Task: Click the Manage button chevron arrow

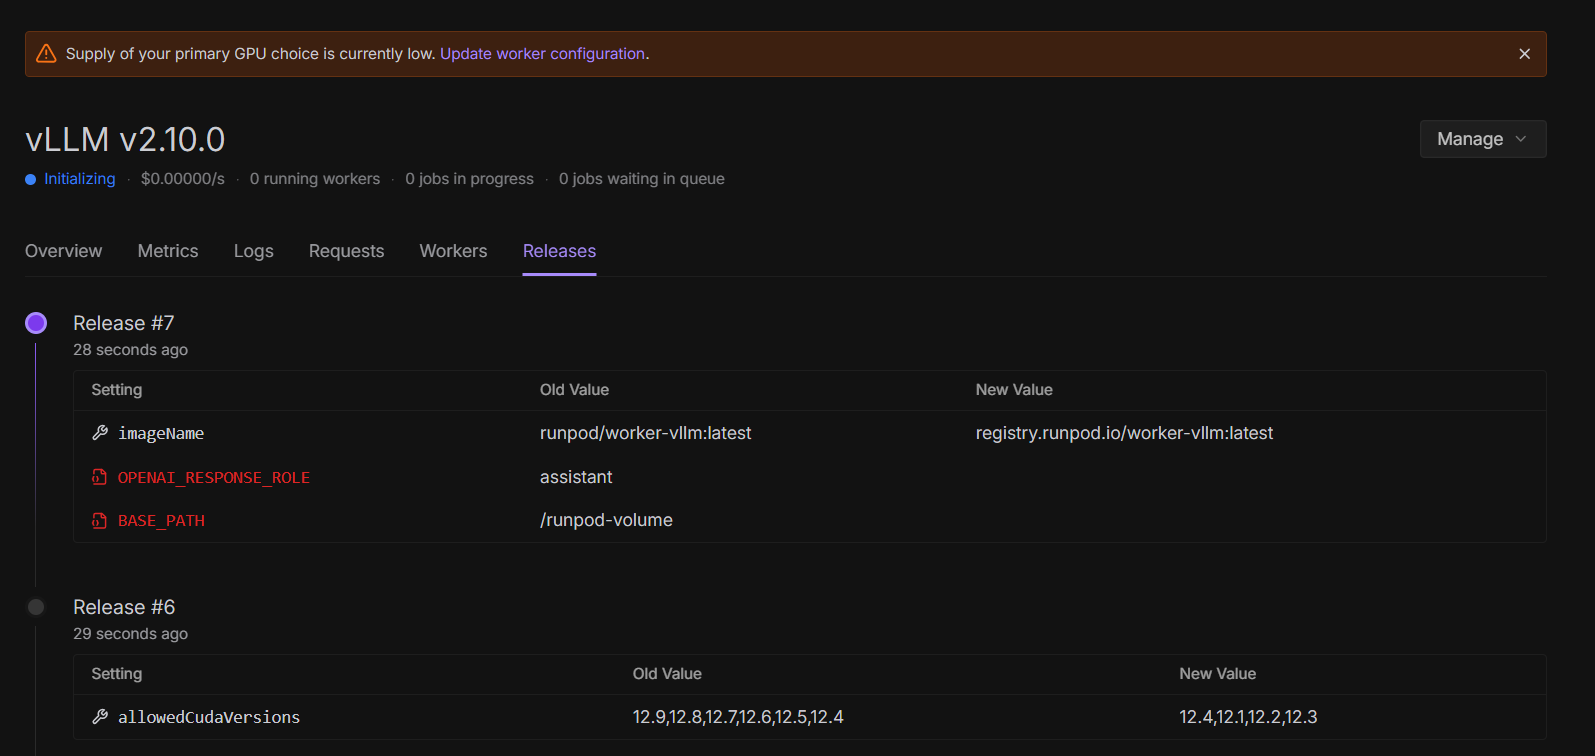Action: (x=1521, y=139)
